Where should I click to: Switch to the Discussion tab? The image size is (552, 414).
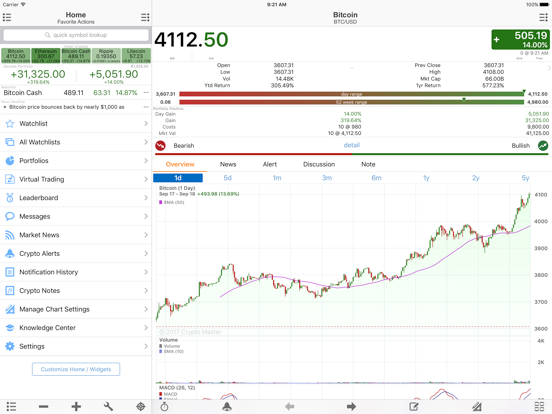[319, 164]
